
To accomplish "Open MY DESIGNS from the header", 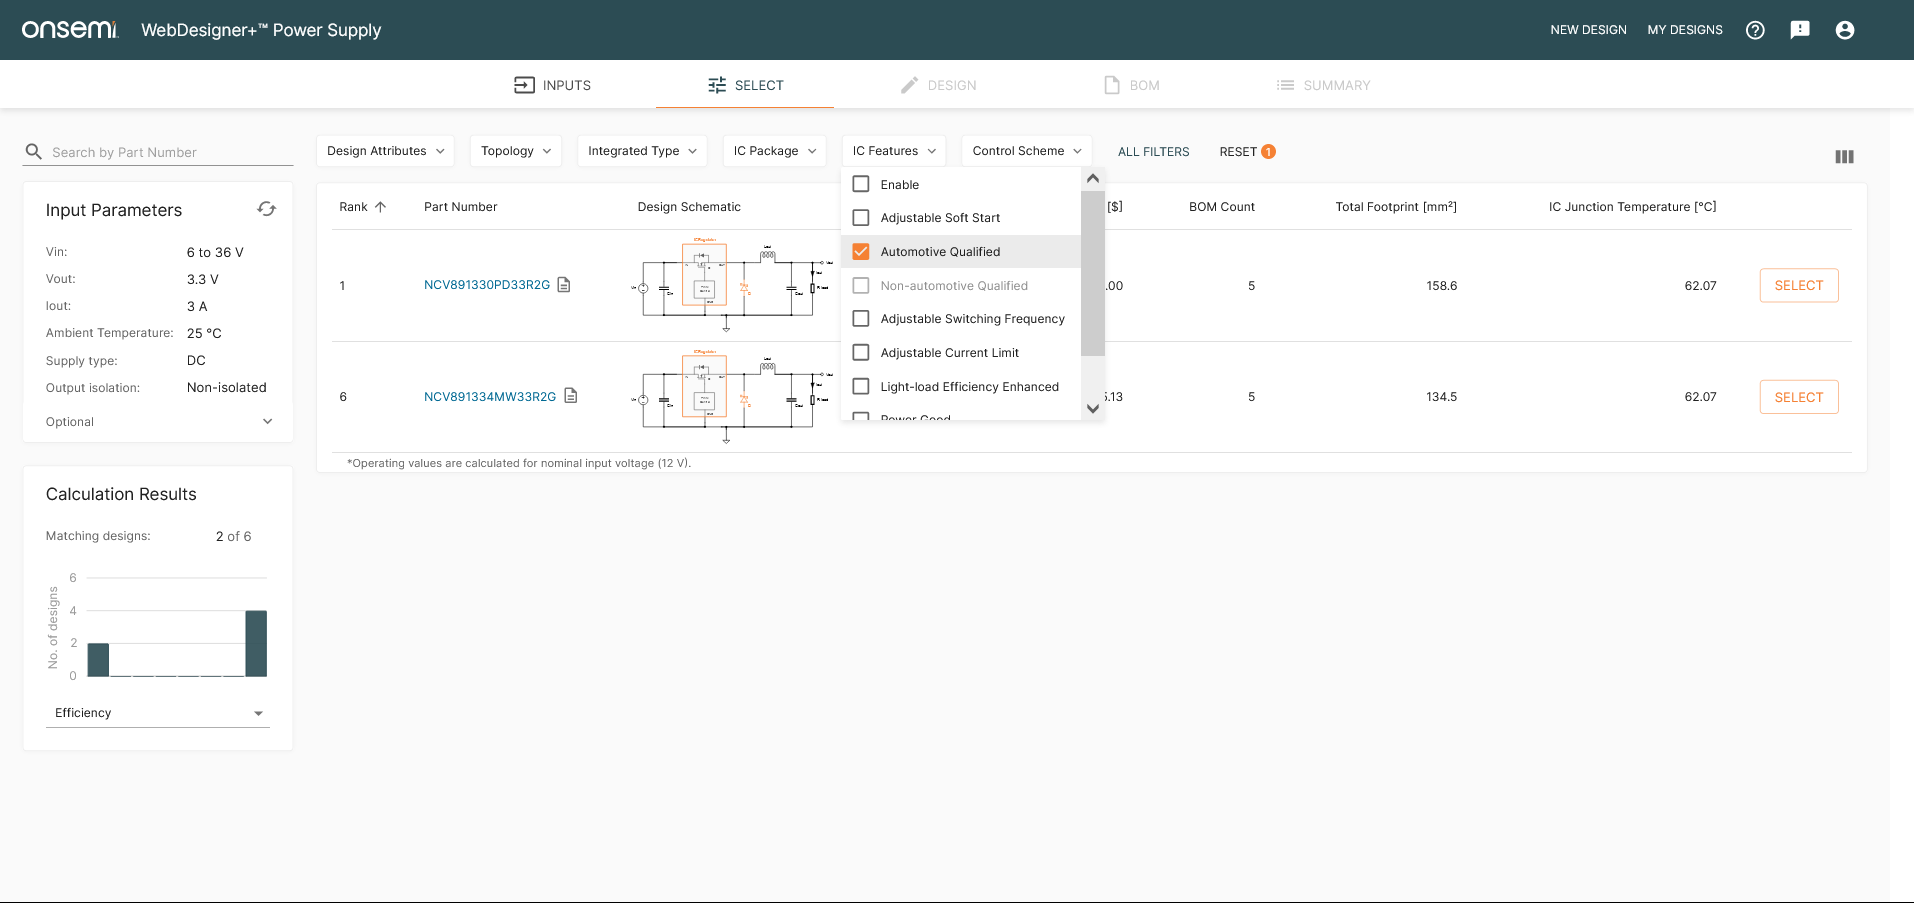I will [1684, 30].
